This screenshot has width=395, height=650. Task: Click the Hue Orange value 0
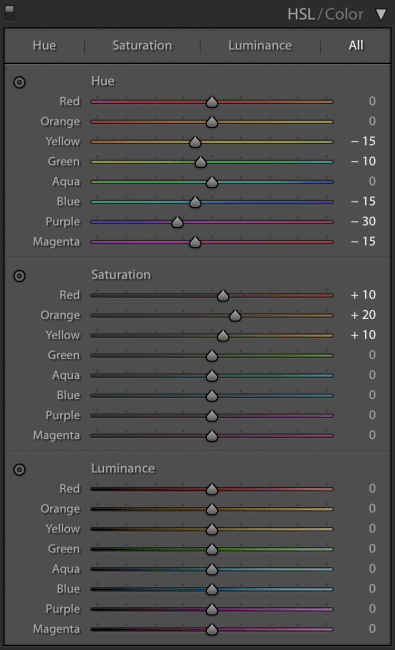[372, 121]
